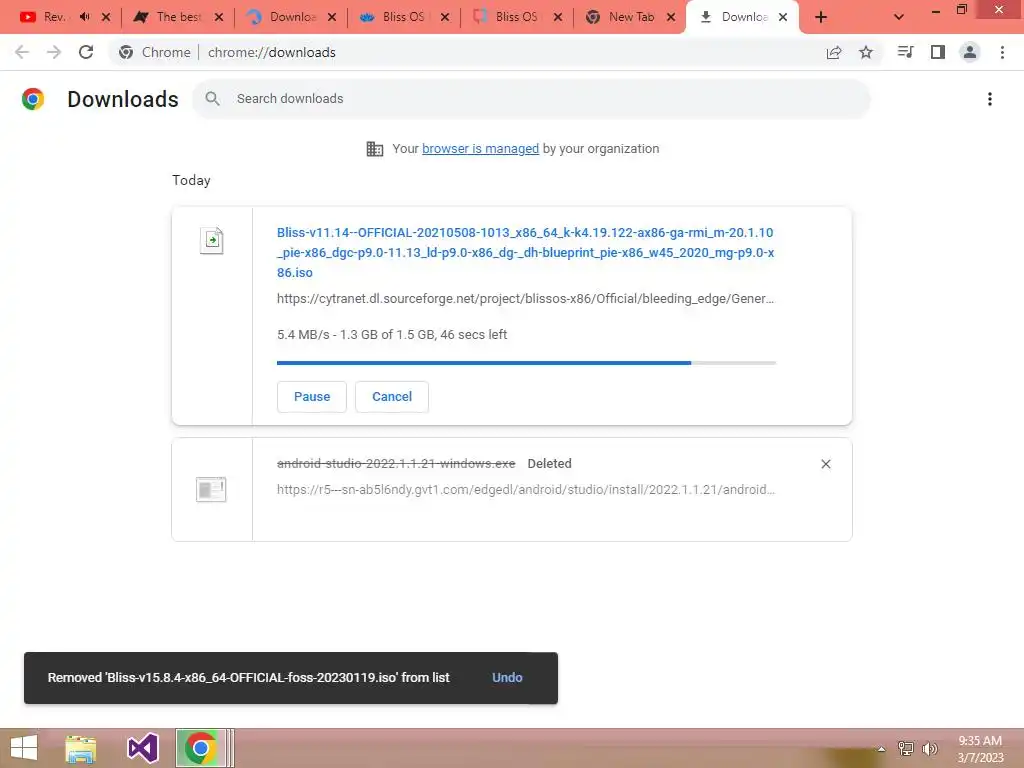The image size is (1024, 768).
Task: Go back using the browser back arrow
Action: tap(22, 52)
